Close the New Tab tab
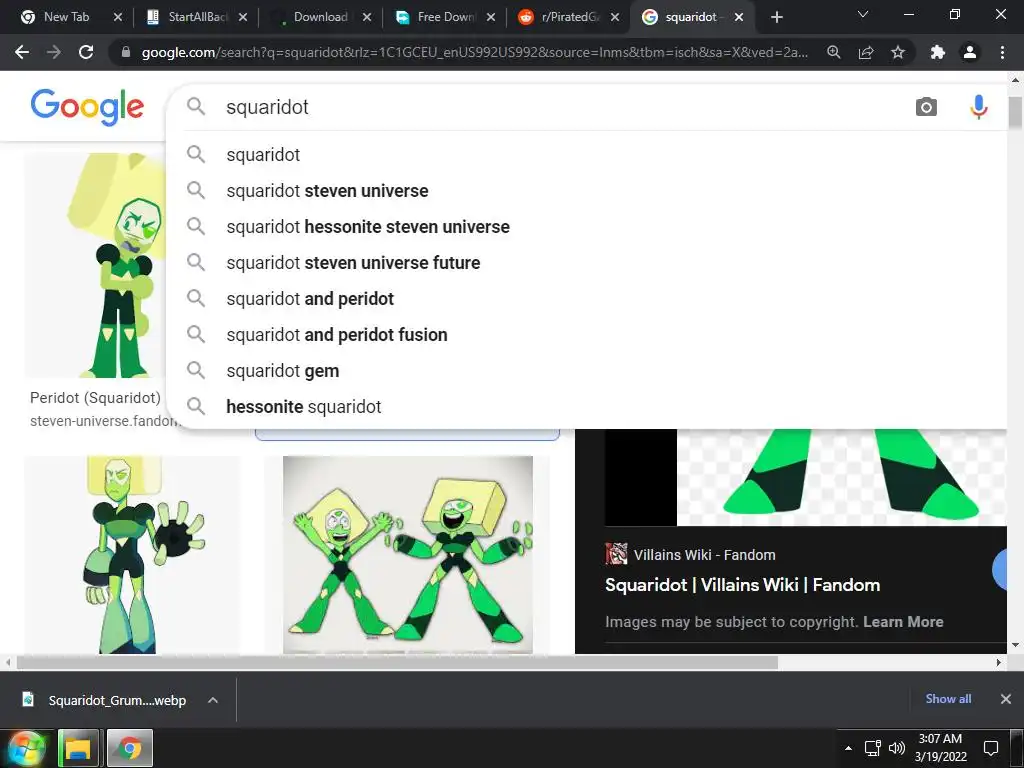Viewport: 1024px width, 768px height. pos(118,17)
